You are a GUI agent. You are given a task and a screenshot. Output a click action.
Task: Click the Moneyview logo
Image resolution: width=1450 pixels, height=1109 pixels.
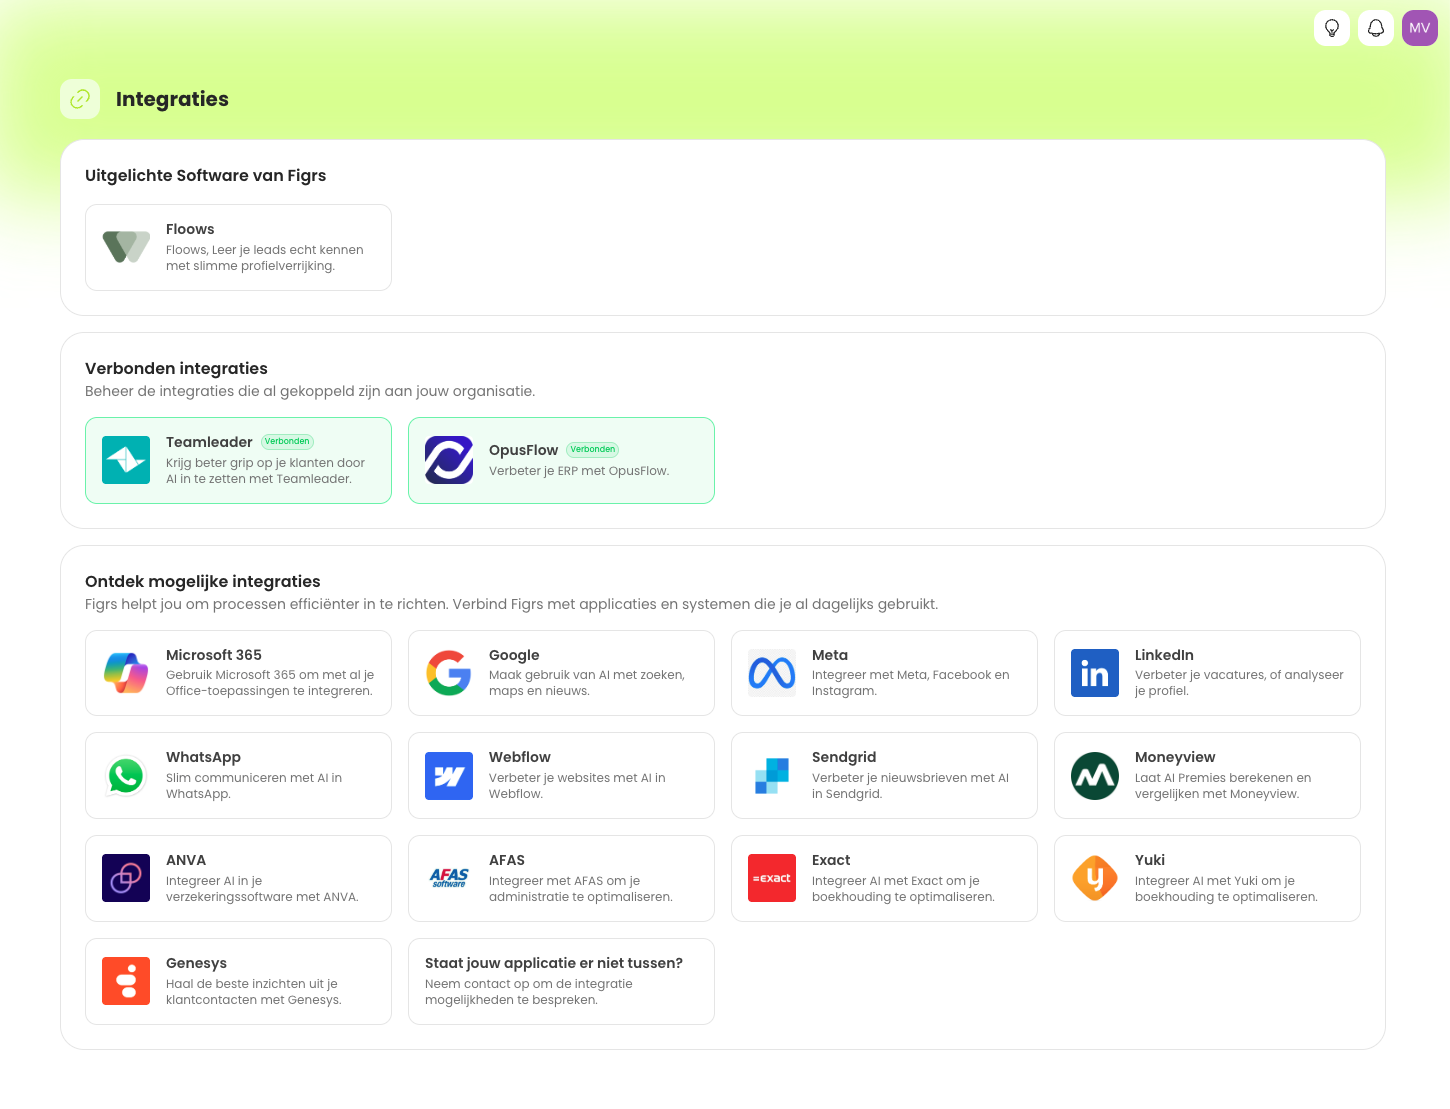(1095, 776)
